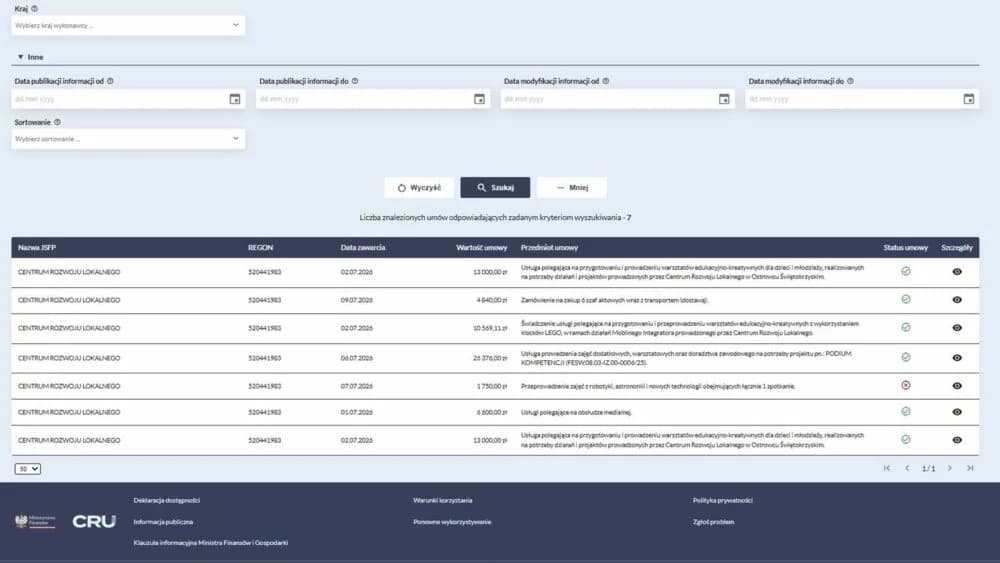Screen dimensions: 1000x563
Task: View details of the 20 376,00 zł contract
Action: pos(957,358)
